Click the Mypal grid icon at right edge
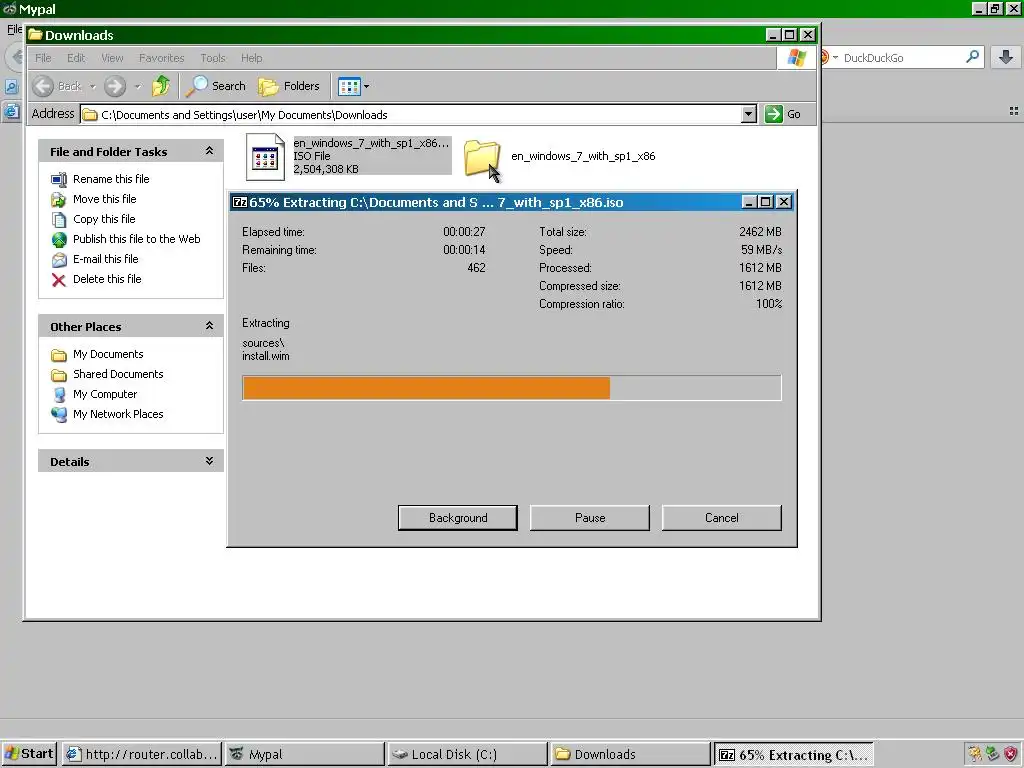The width and height of the screenshot is (1024, 768). tap(1014, 112)
